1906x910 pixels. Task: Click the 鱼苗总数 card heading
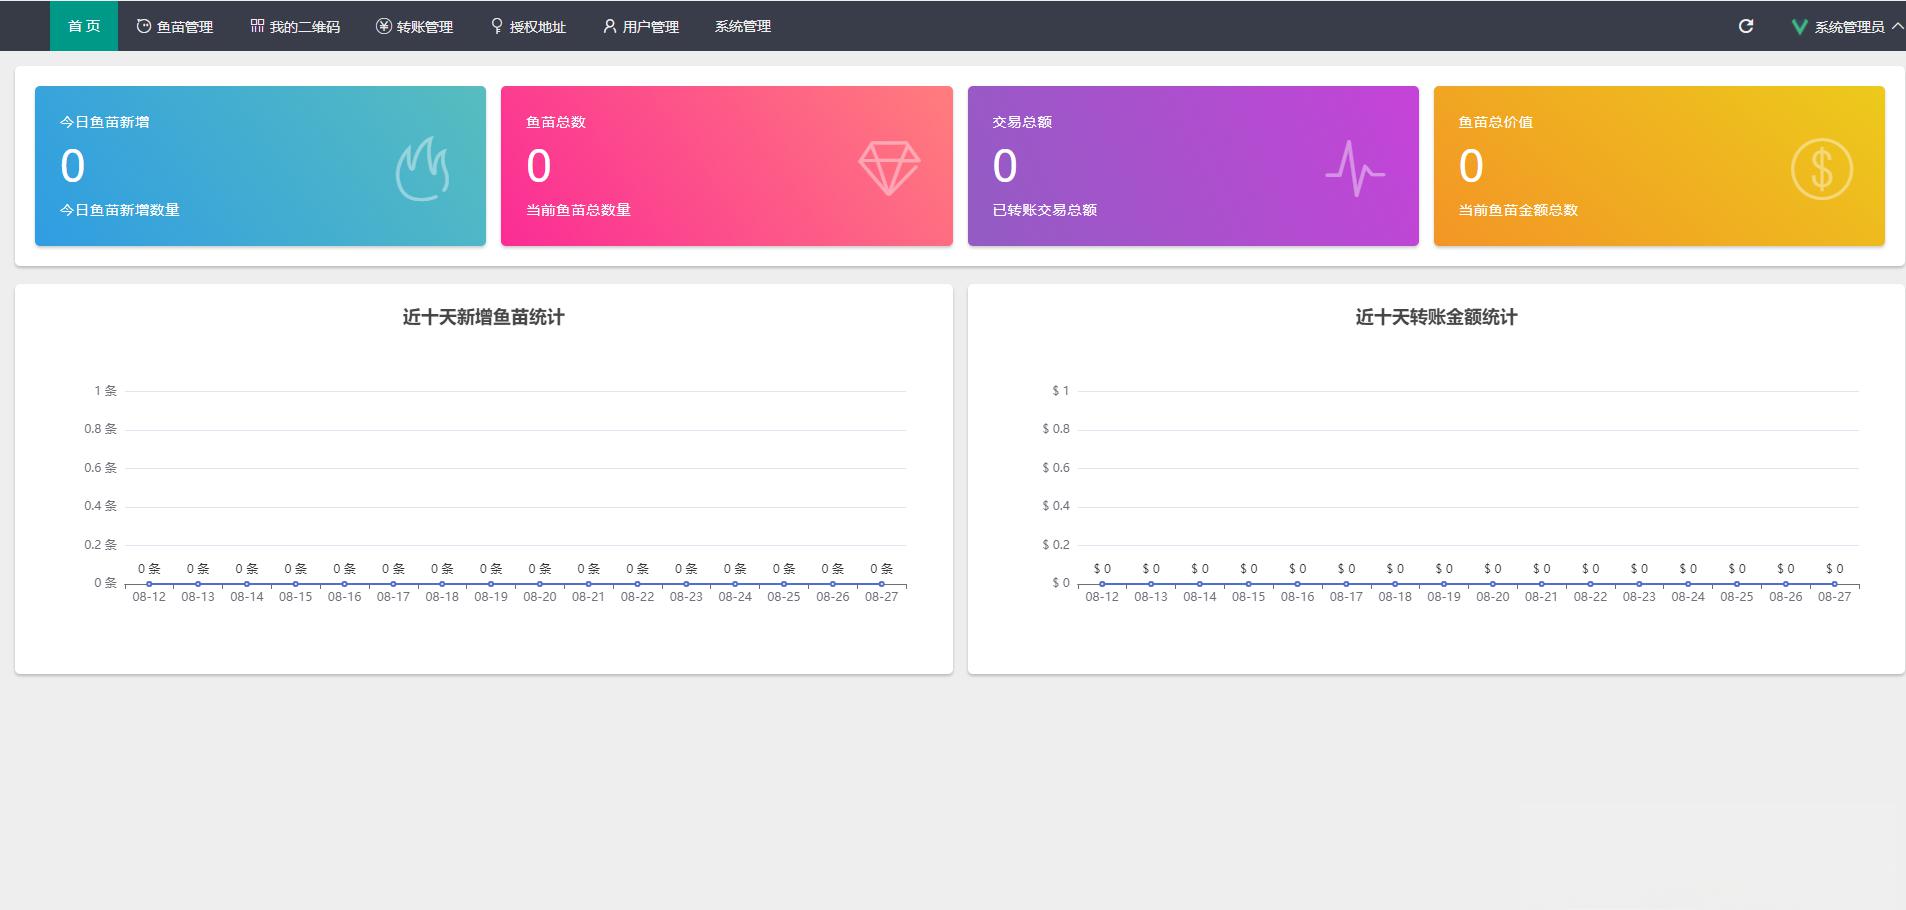point(556,122)
